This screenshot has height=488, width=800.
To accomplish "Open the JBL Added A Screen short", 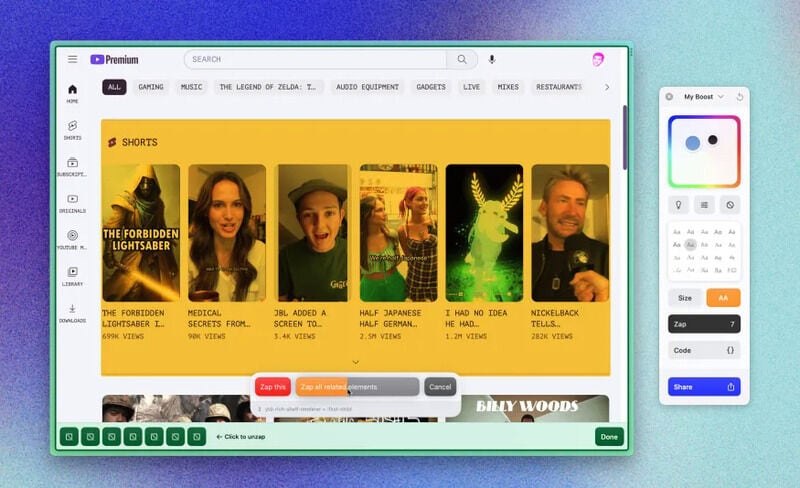I will pos(313,233).
